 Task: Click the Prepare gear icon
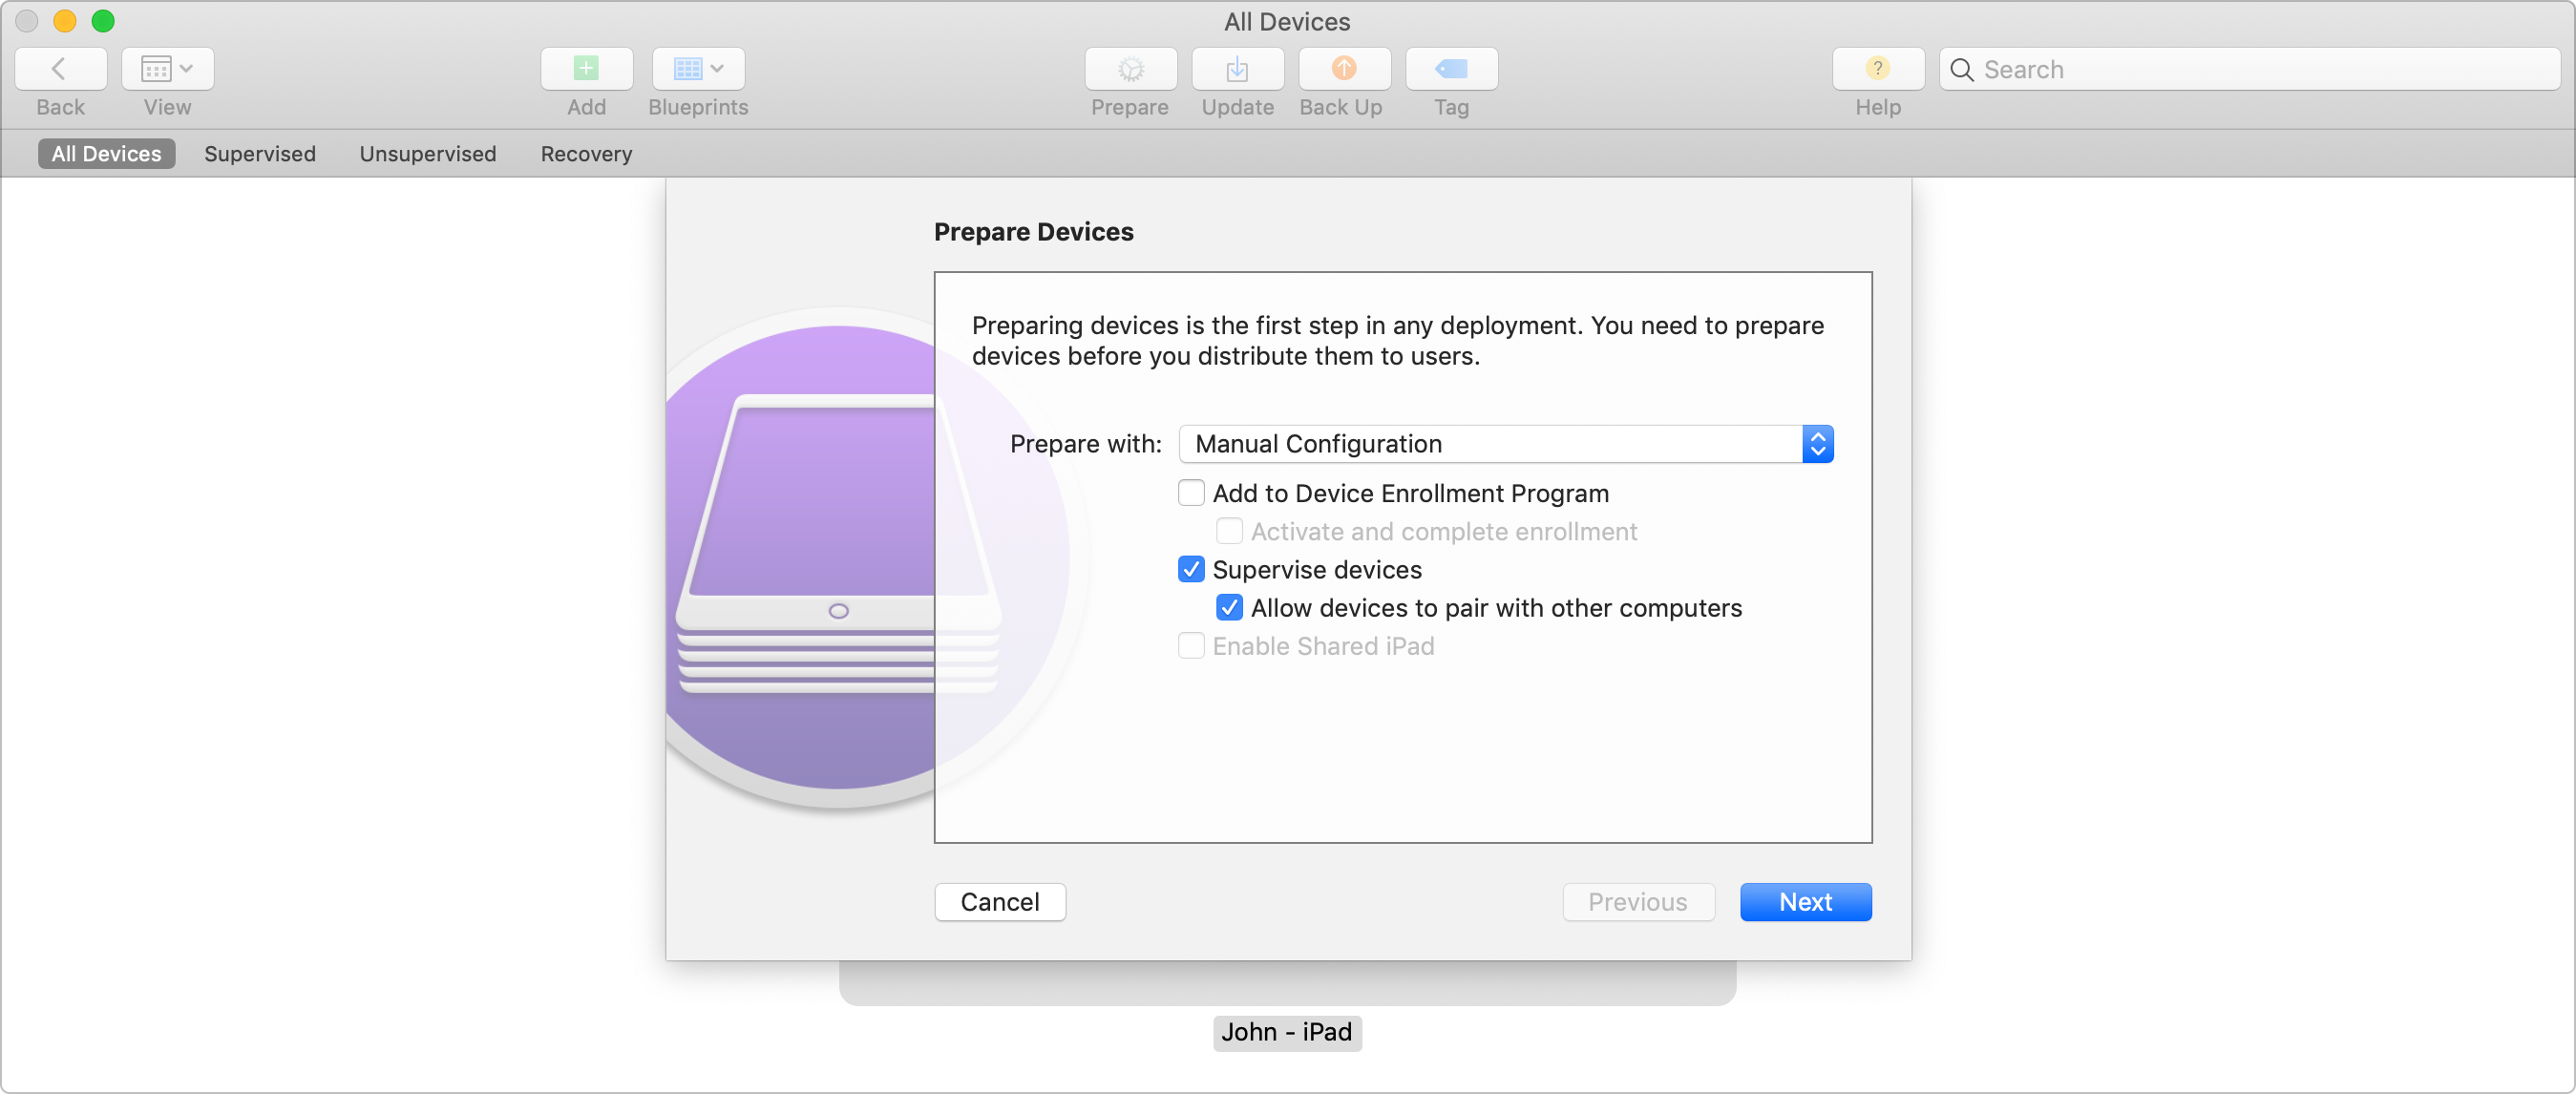pos(1130,69)
